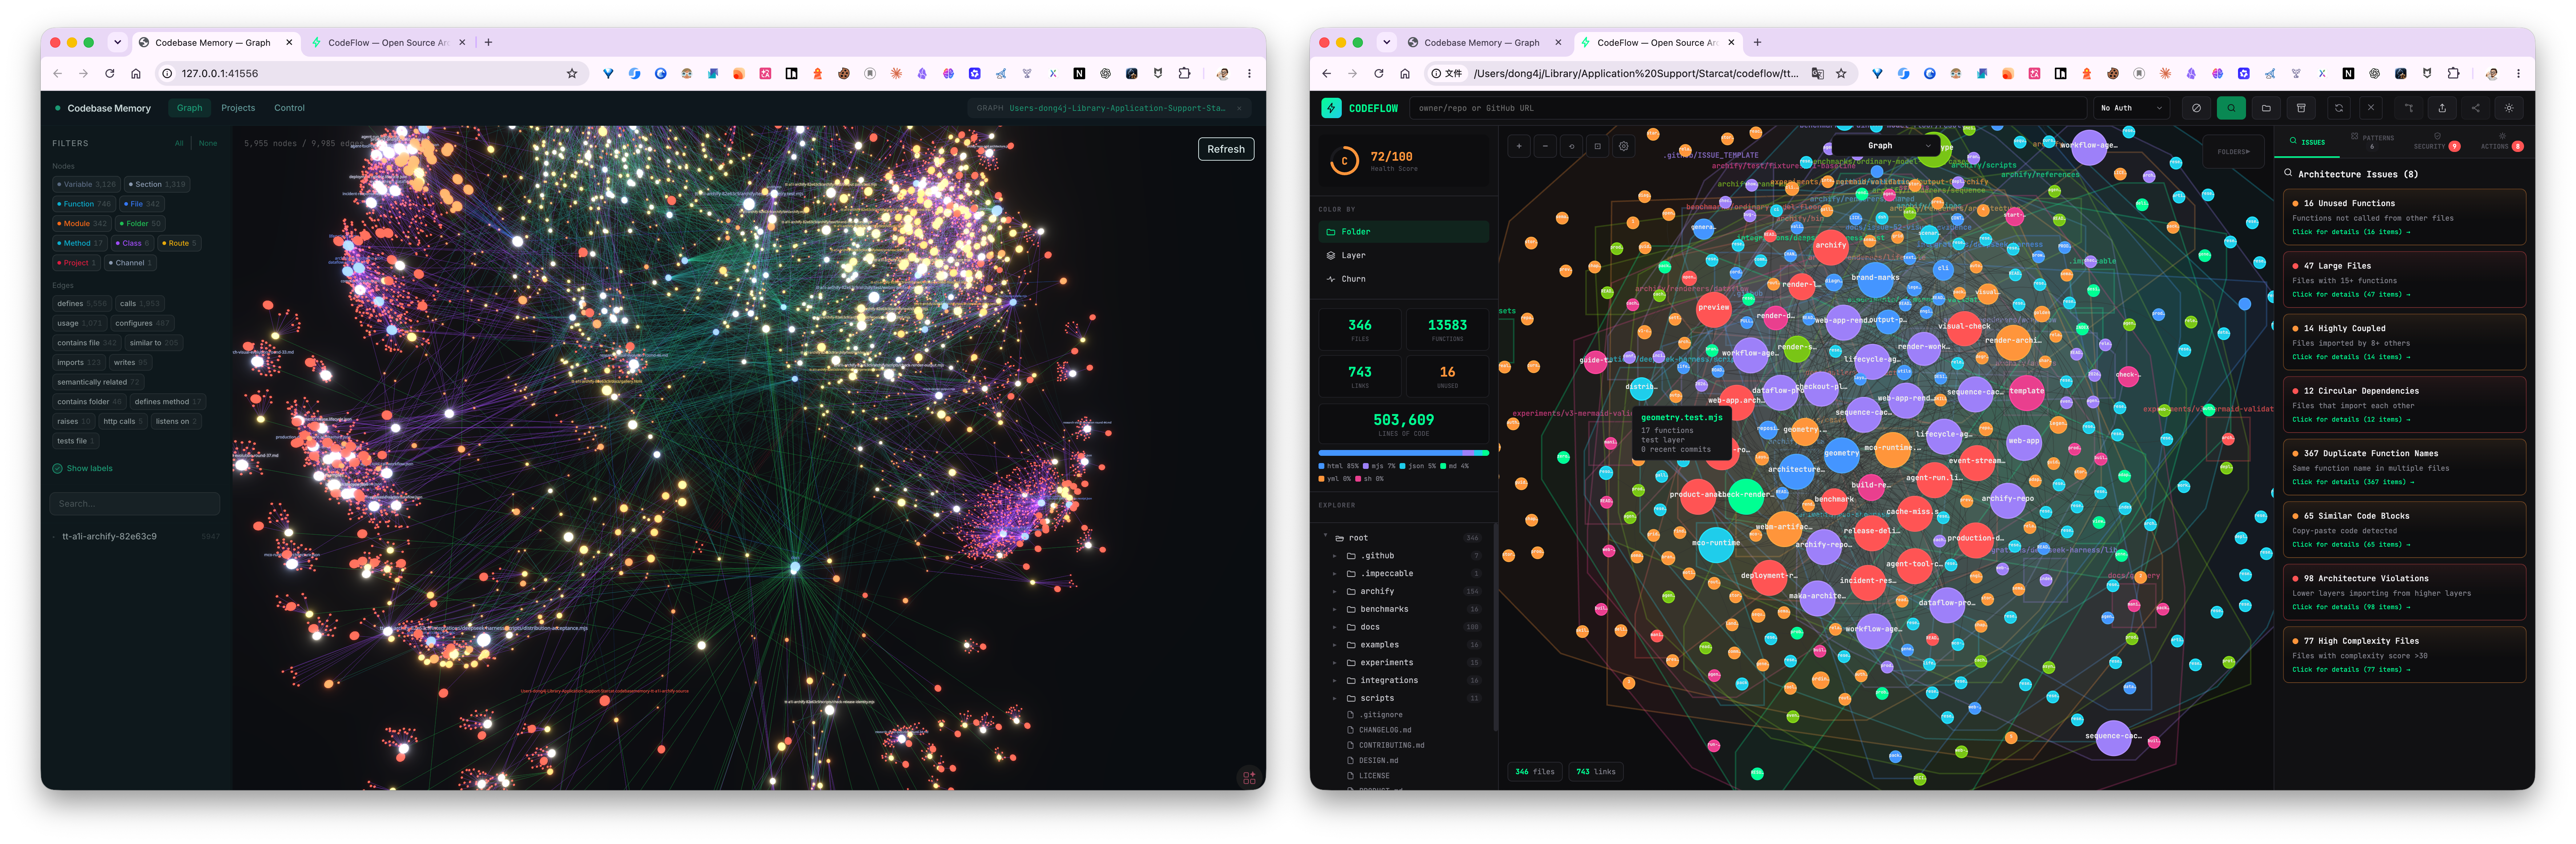Expand the docs folder

pyautogui.click(x=1335, y=627)
